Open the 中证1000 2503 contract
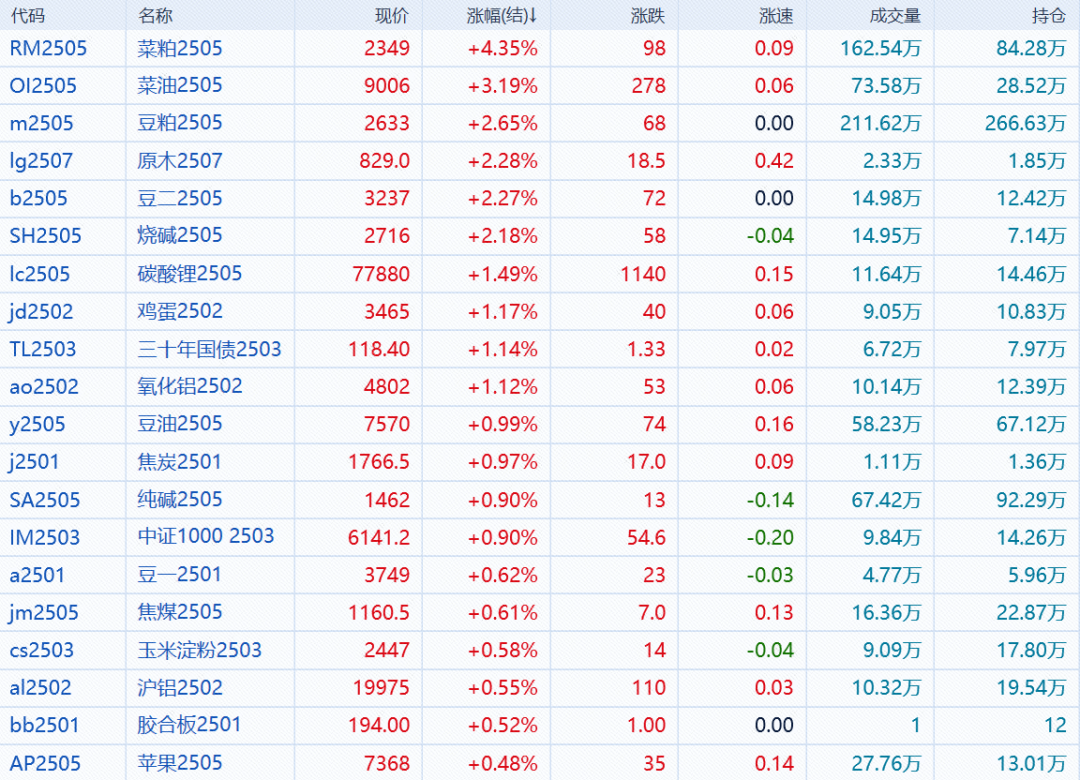This screenshot has width=1080, height=780. (x=206, y=537)
